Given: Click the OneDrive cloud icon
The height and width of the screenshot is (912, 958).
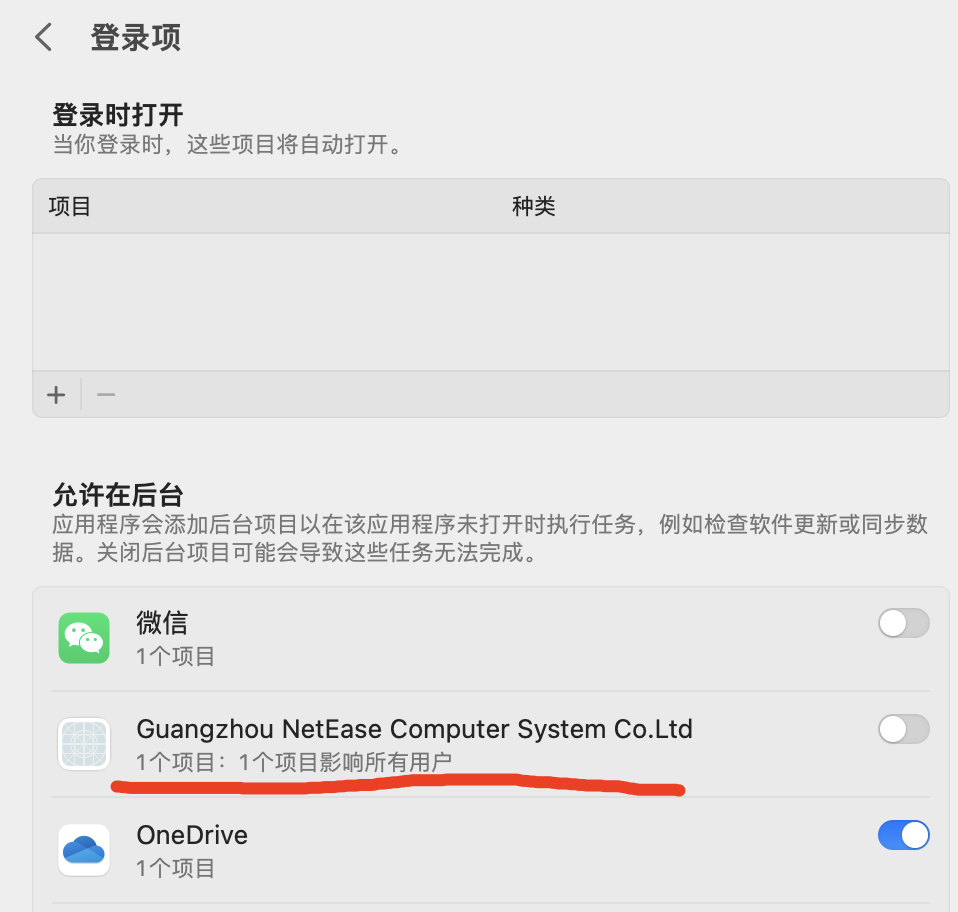Looking at the screenshot, I should pyautogui.click(x=84, y=850).
